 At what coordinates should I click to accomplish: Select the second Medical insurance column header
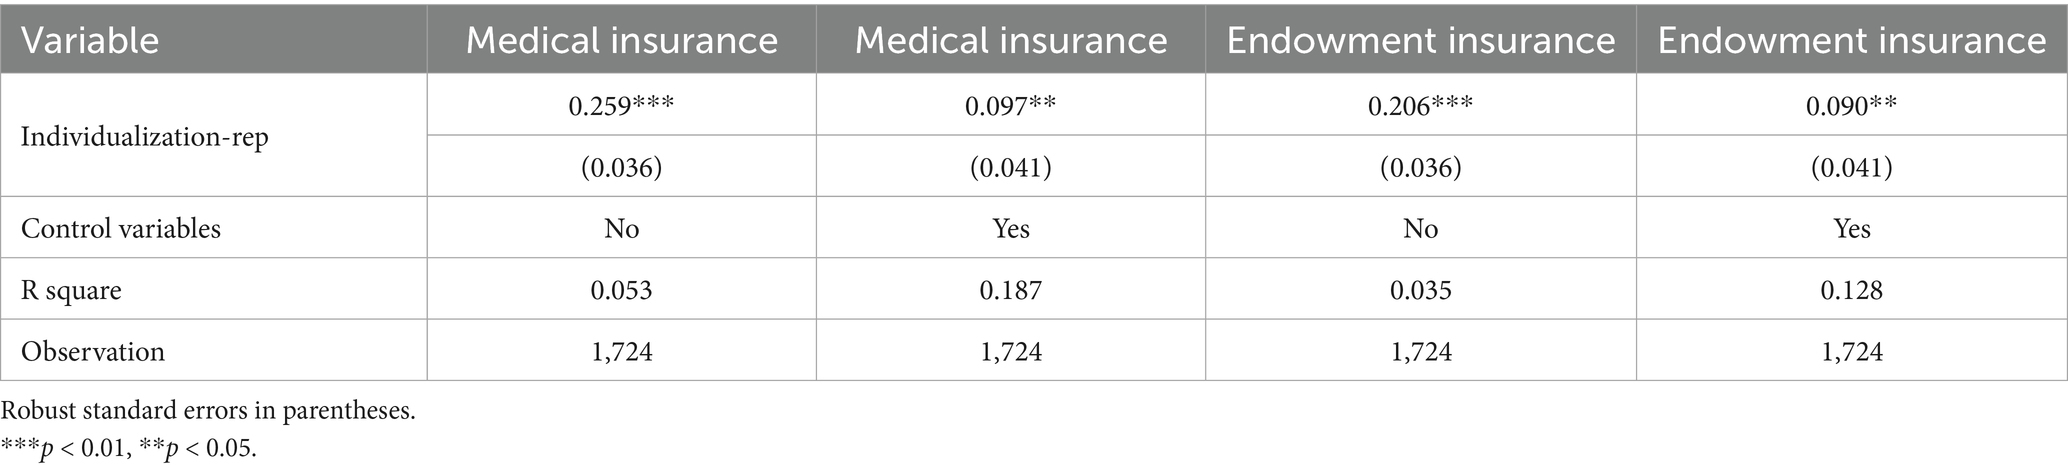pyautogui.click(x=1011, y=40)
